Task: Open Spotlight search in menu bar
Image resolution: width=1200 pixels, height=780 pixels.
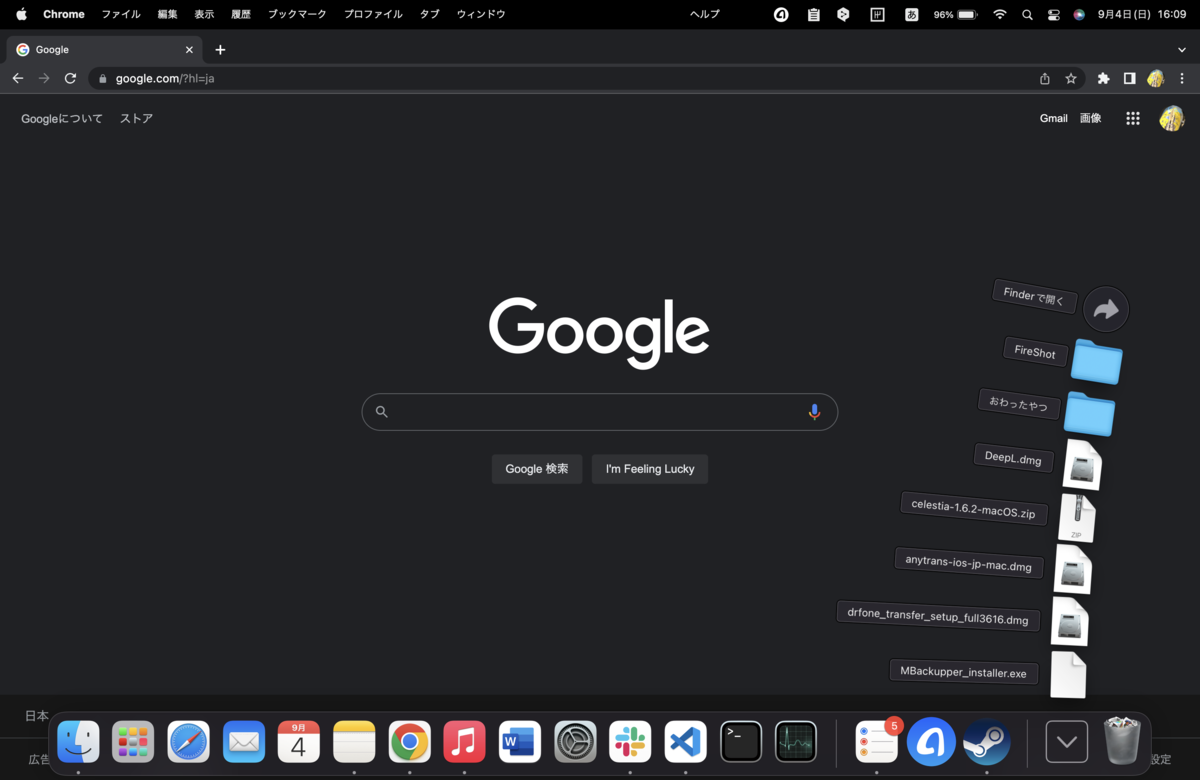Action: point(1027,14)
